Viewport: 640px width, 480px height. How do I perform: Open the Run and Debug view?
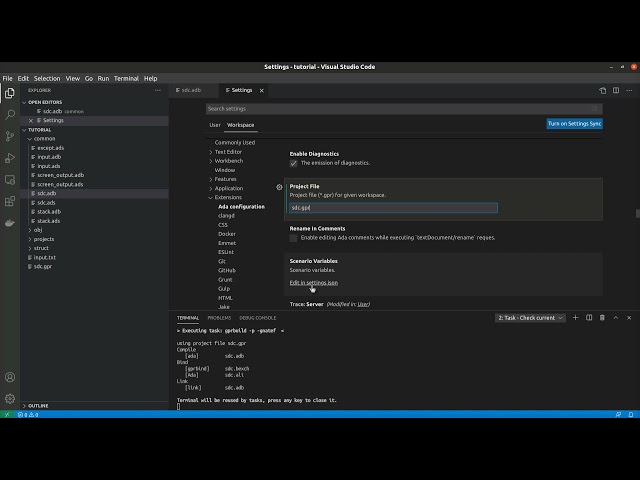(10, 158)
